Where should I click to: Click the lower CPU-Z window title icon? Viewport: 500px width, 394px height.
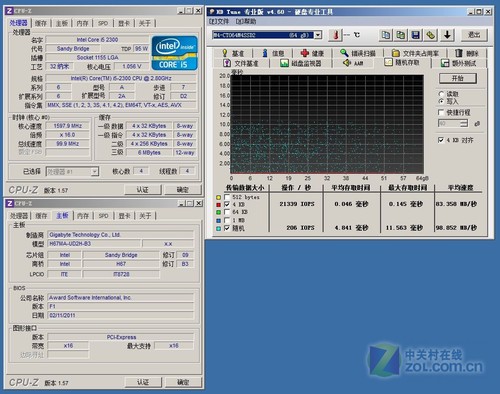pyautogui.click(x=10, y=203)
